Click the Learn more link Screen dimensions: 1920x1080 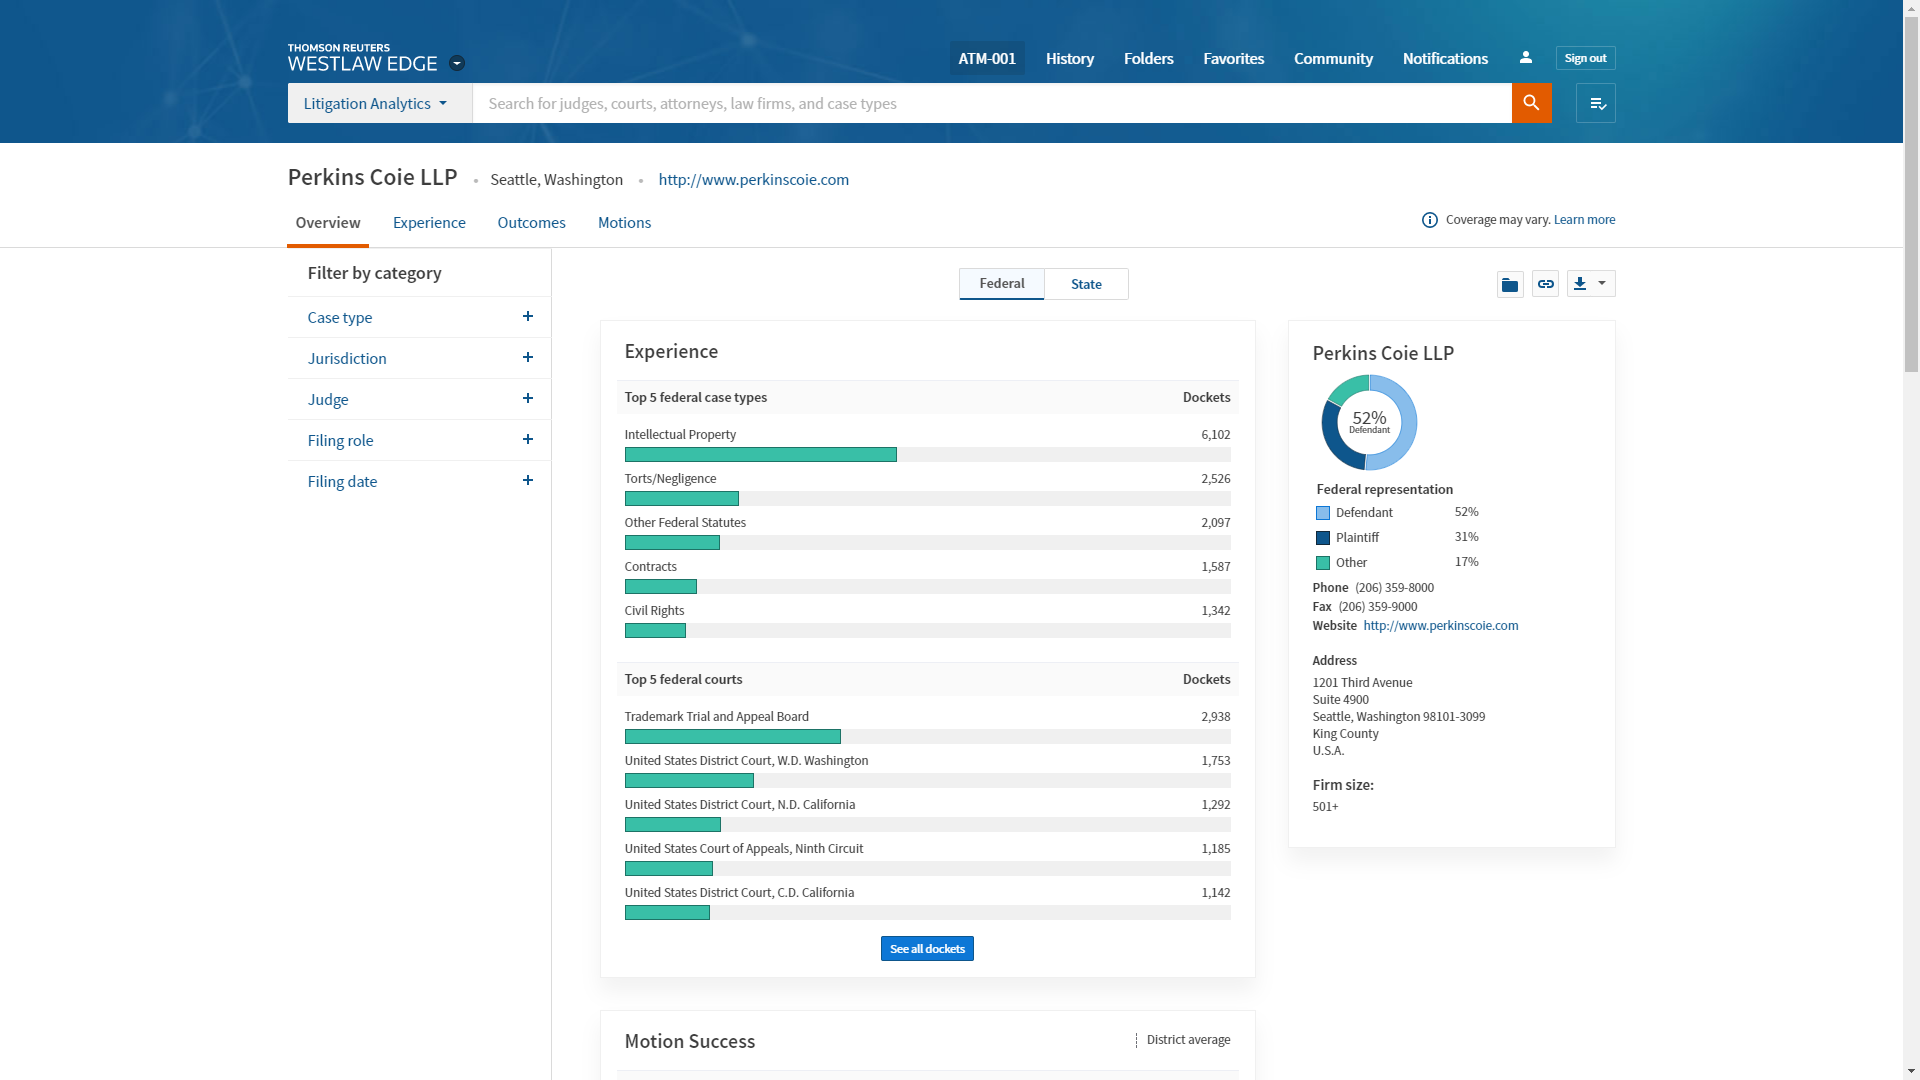point(1584,220)
